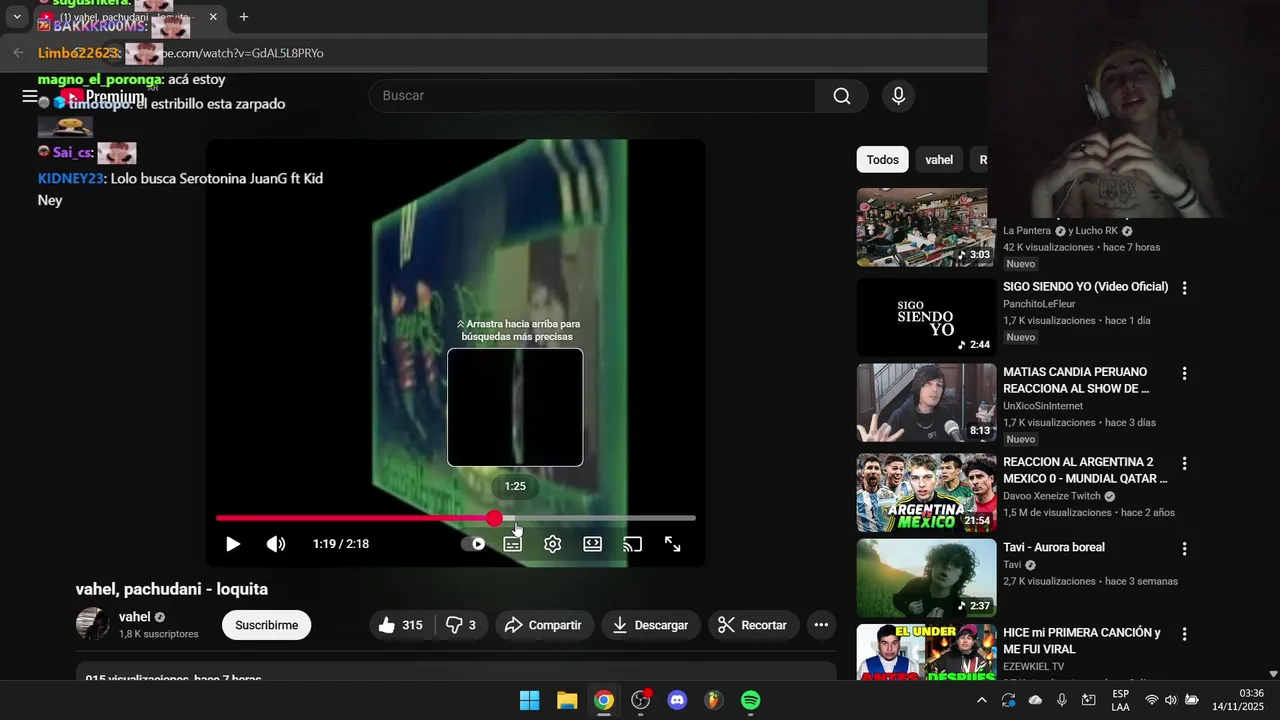The height and width of the screenshot is (720, 1280).
Task: Open File Explorer from taskbar
Action: 567,701
